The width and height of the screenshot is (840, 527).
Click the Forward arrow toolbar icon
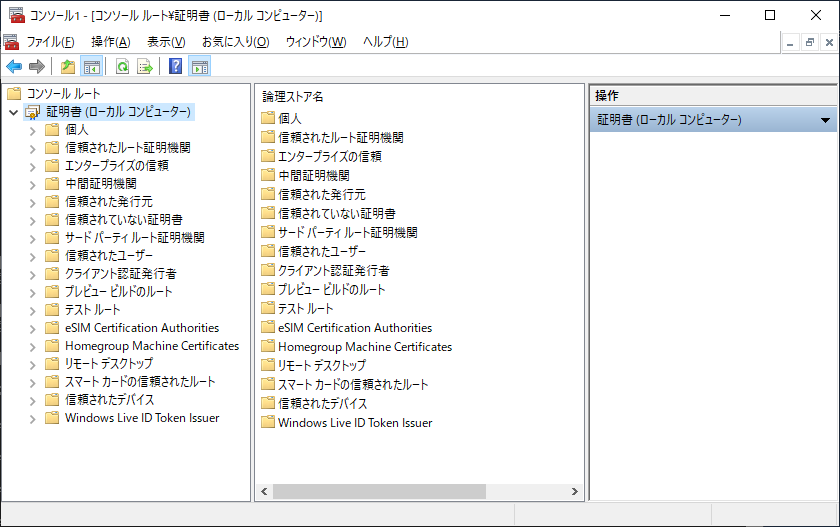pos(36,67)
